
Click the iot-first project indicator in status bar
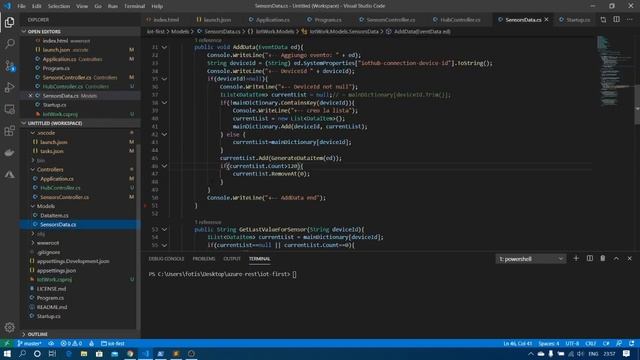(x=113, y=344)
